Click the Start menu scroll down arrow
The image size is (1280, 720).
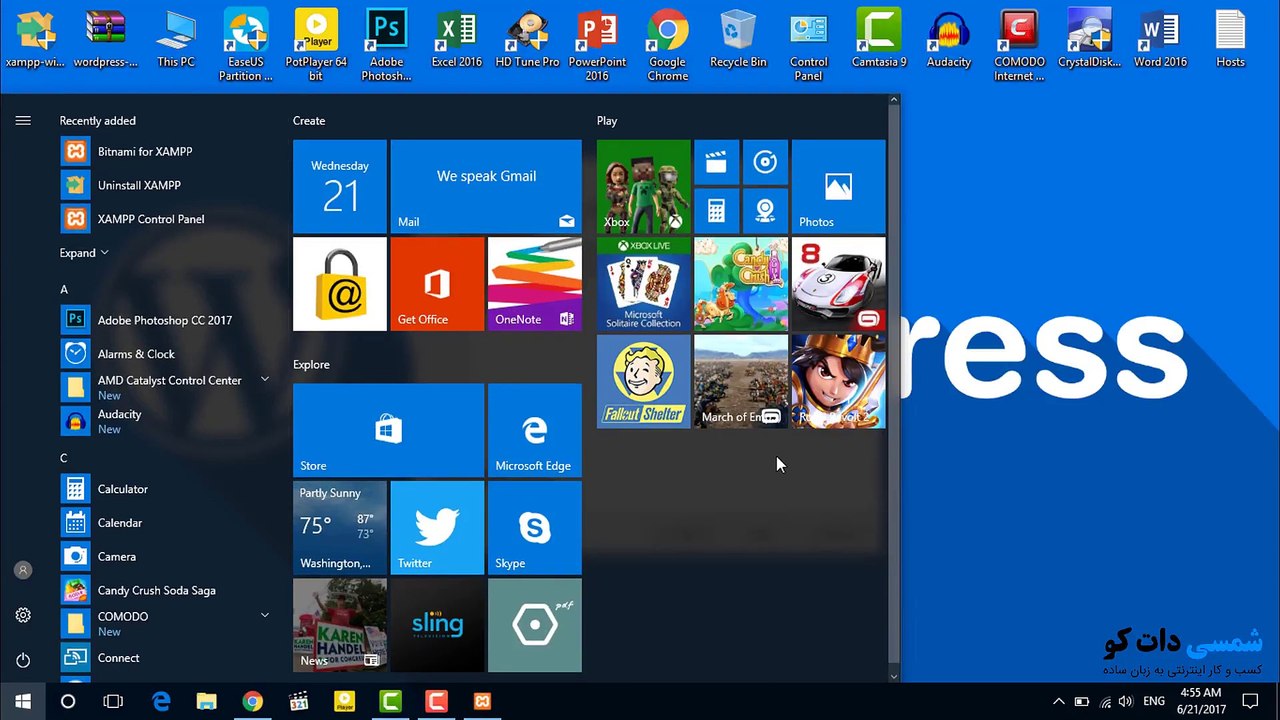pos(894,676)
